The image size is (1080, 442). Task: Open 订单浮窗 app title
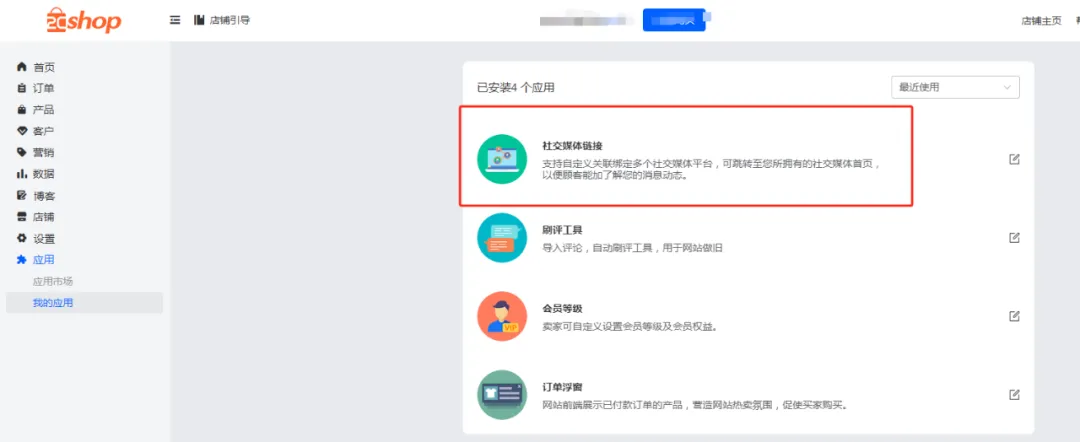pos(563,387)
